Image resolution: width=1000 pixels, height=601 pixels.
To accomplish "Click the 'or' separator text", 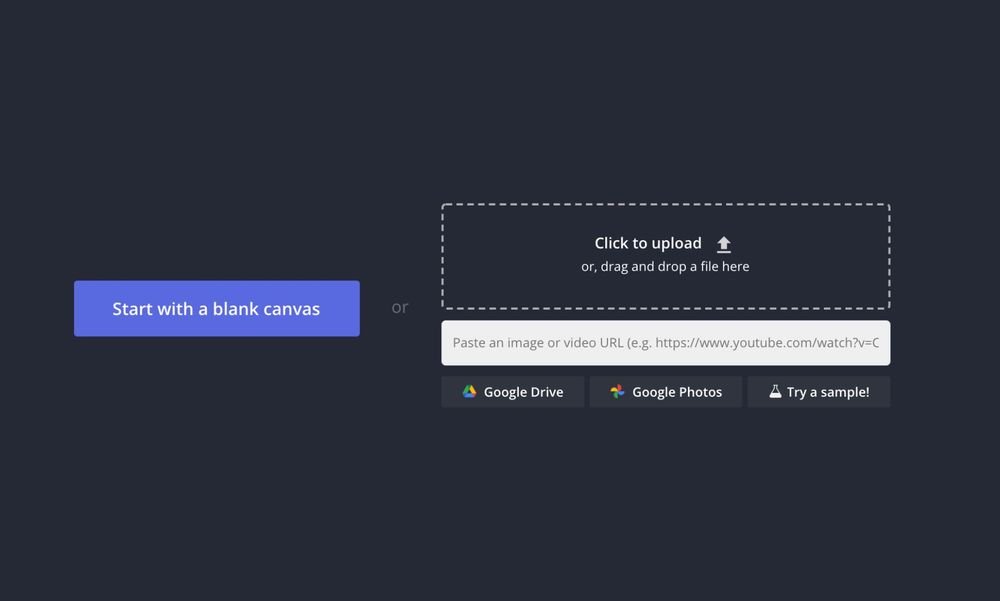I will [400, 307].
